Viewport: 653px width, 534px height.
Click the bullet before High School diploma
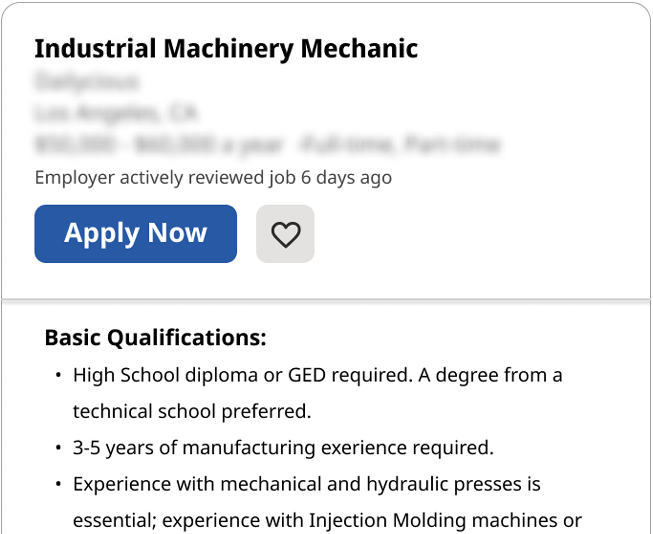pos(58,376)
